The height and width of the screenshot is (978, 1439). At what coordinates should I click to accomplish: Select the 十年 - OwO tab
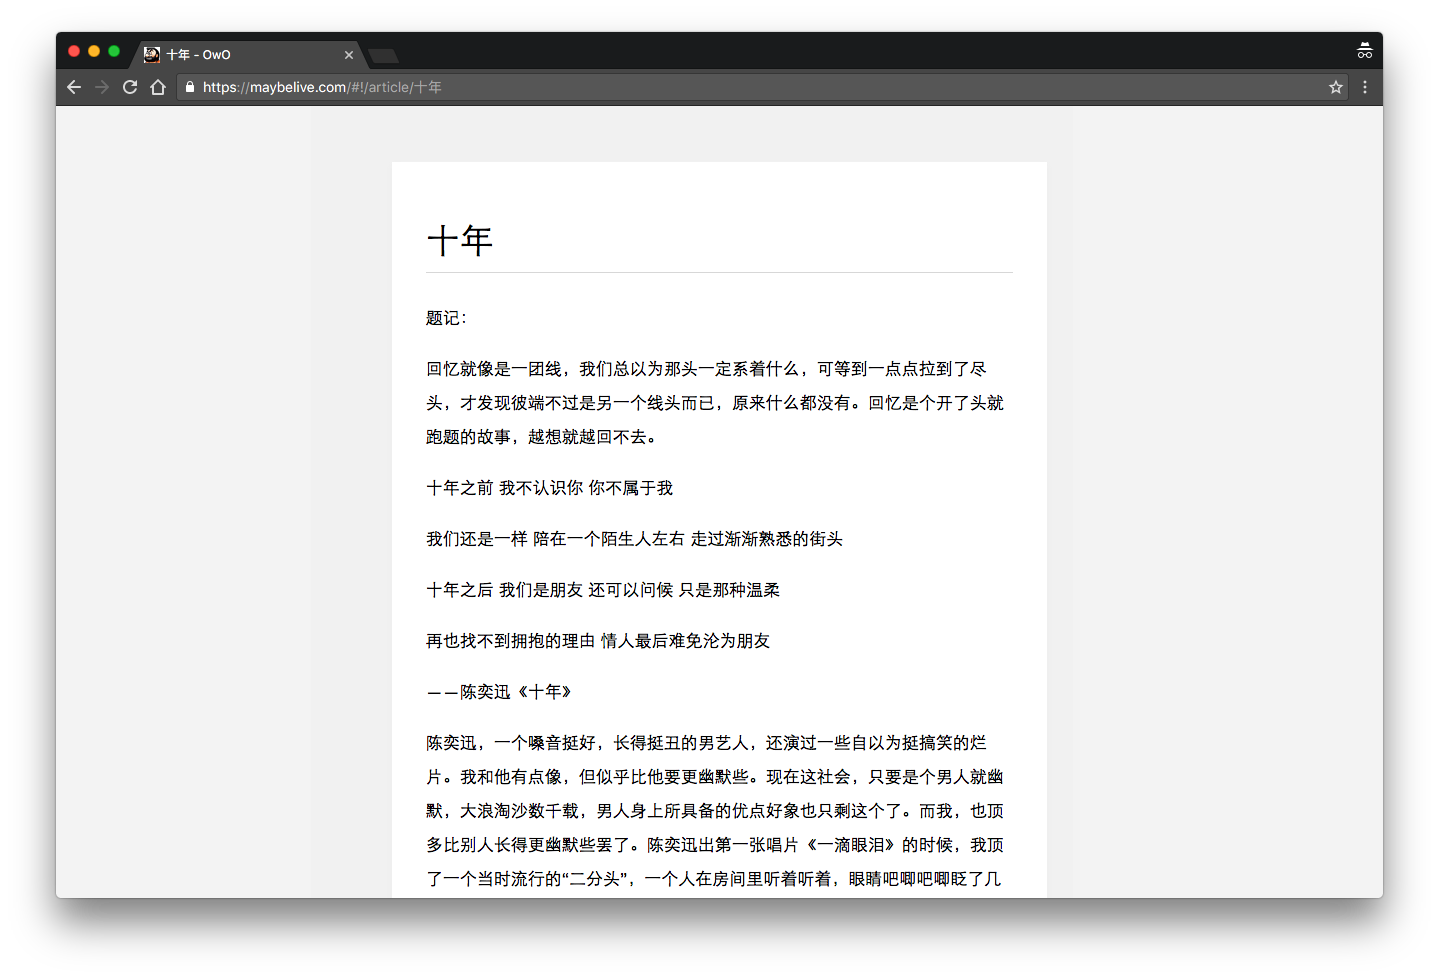pyautogui.click(x=249, y=55)
